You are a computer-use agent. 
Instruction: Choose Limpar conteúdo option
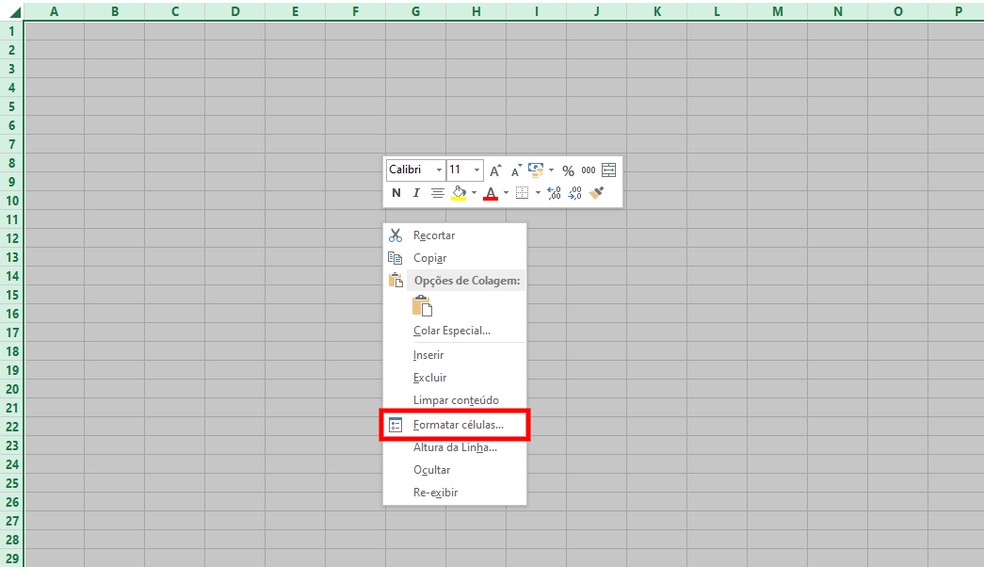tap(455, 400)
